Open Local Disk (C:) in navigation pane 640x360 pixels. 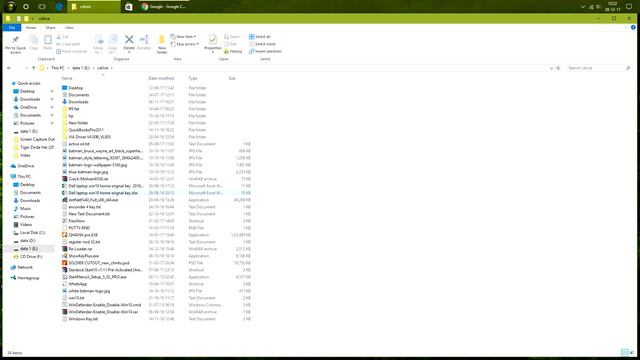(x=33, y=233)
